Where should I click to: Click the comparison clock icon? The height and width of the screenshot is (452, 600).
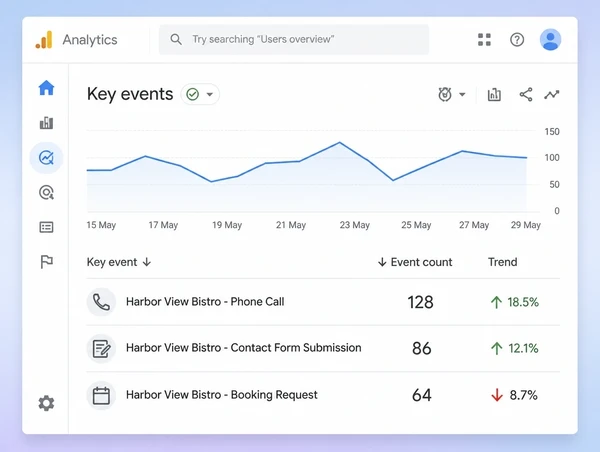point(445,94)
